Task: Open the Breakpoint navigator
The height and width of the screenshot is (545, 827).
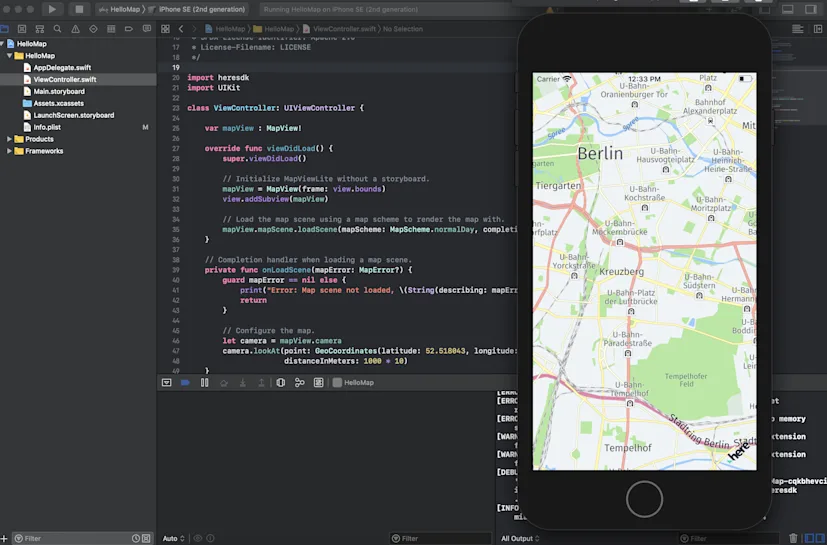Action: 129,29
